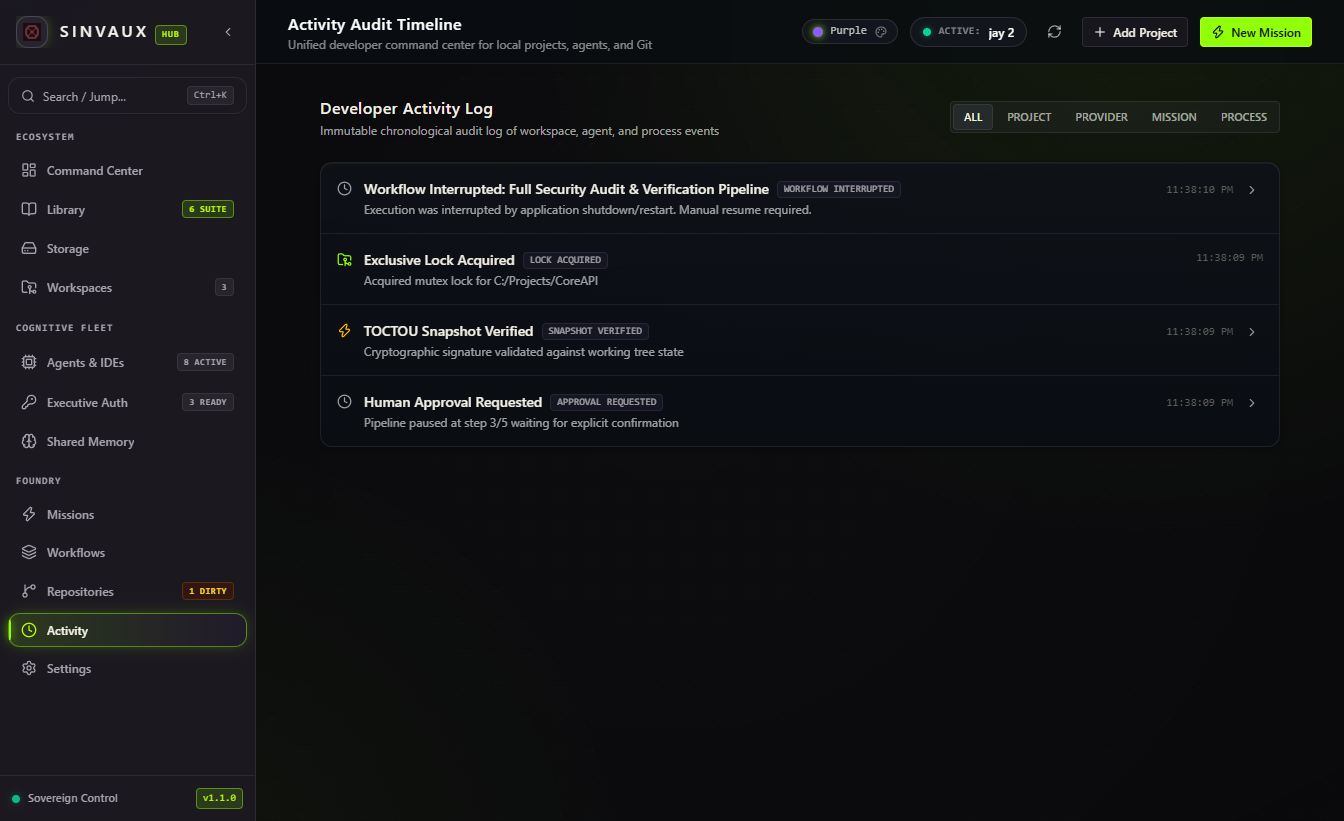
Task: Select the PROJECT filter tab
Action: point(1029,117)
